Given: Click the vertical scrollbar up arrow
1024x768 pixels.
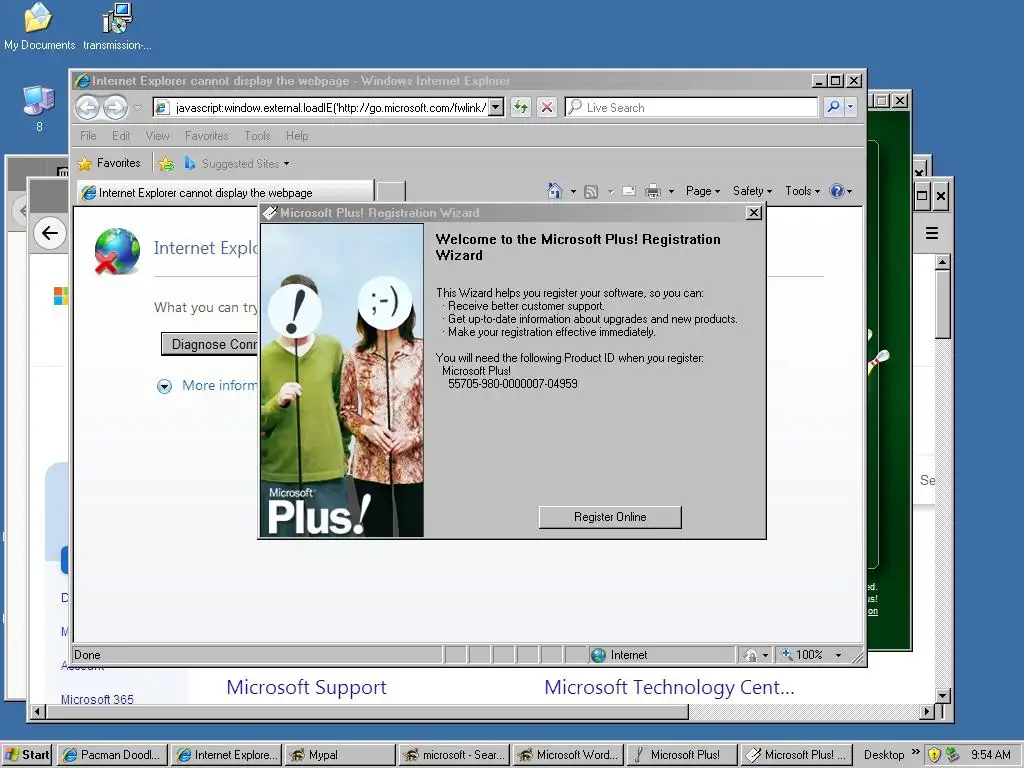Looking at the screenshot, I should click(942, 263).
